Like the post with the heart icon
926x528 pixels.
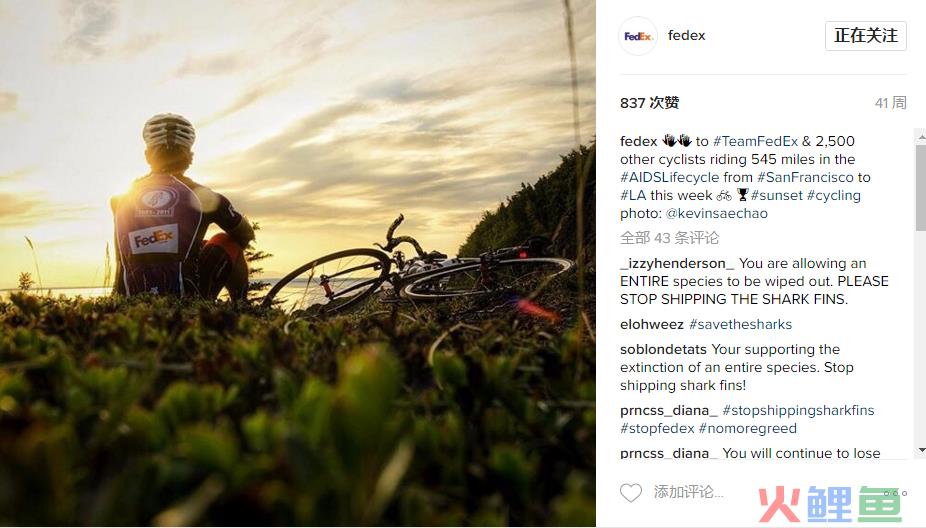tap(631, 493)
